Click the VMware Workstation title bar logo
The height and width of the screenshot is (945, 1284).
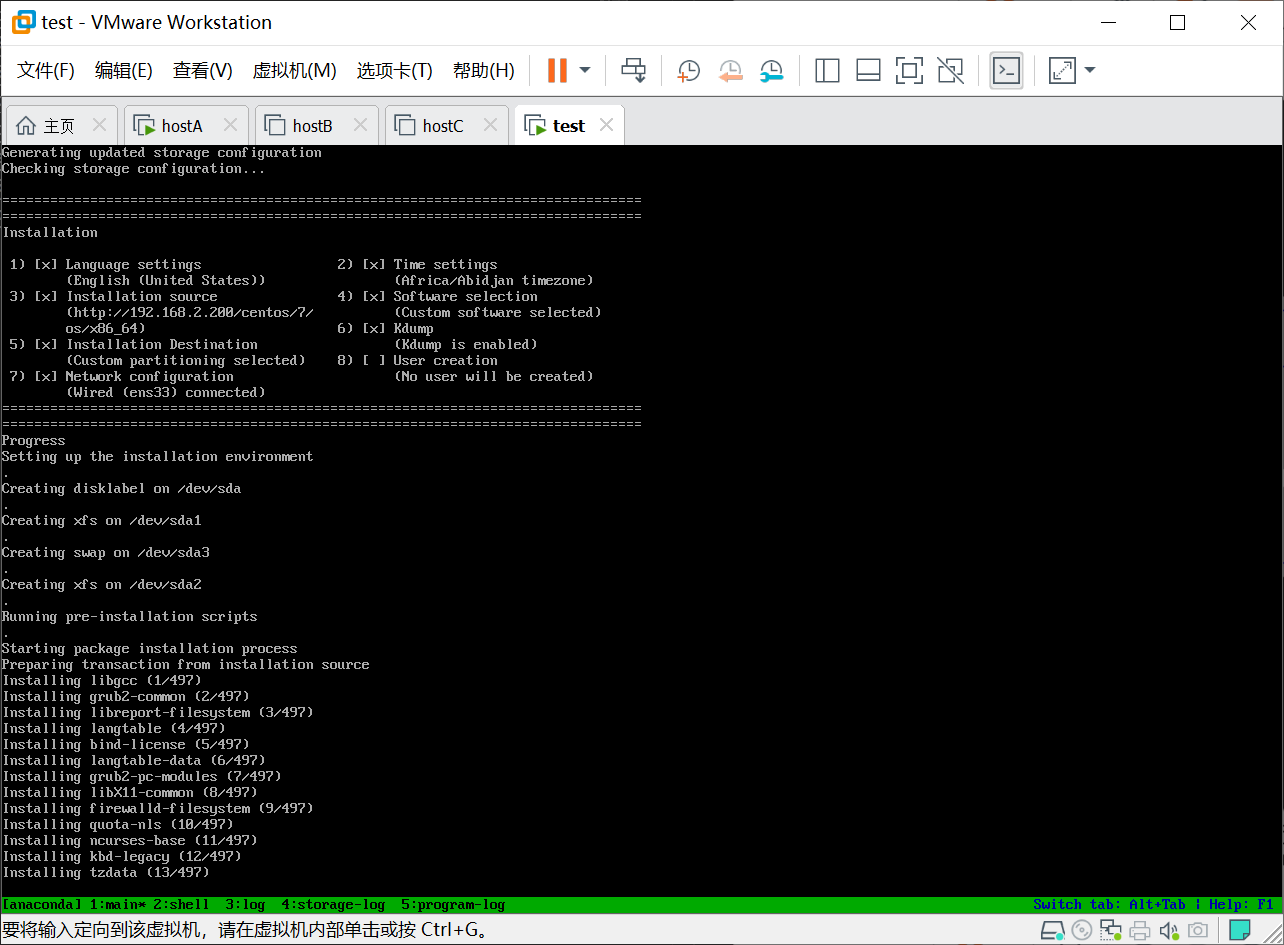[23, 22]
